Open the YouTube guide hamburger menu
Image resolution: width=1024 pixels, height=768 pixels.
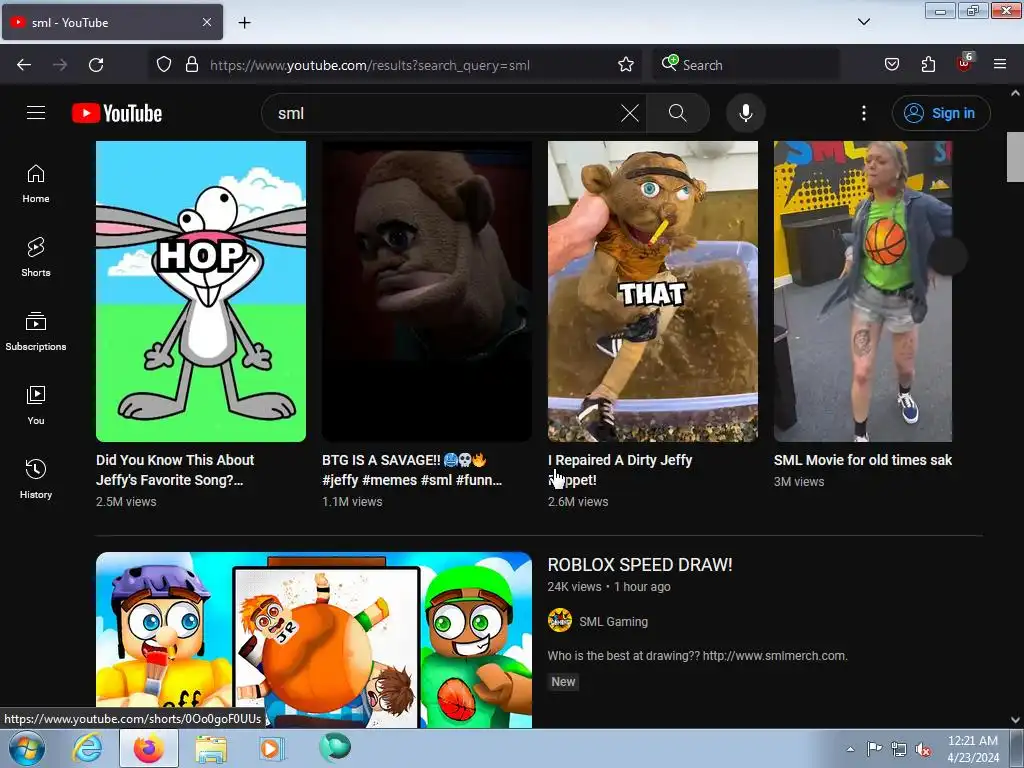(x=36, y=113)
